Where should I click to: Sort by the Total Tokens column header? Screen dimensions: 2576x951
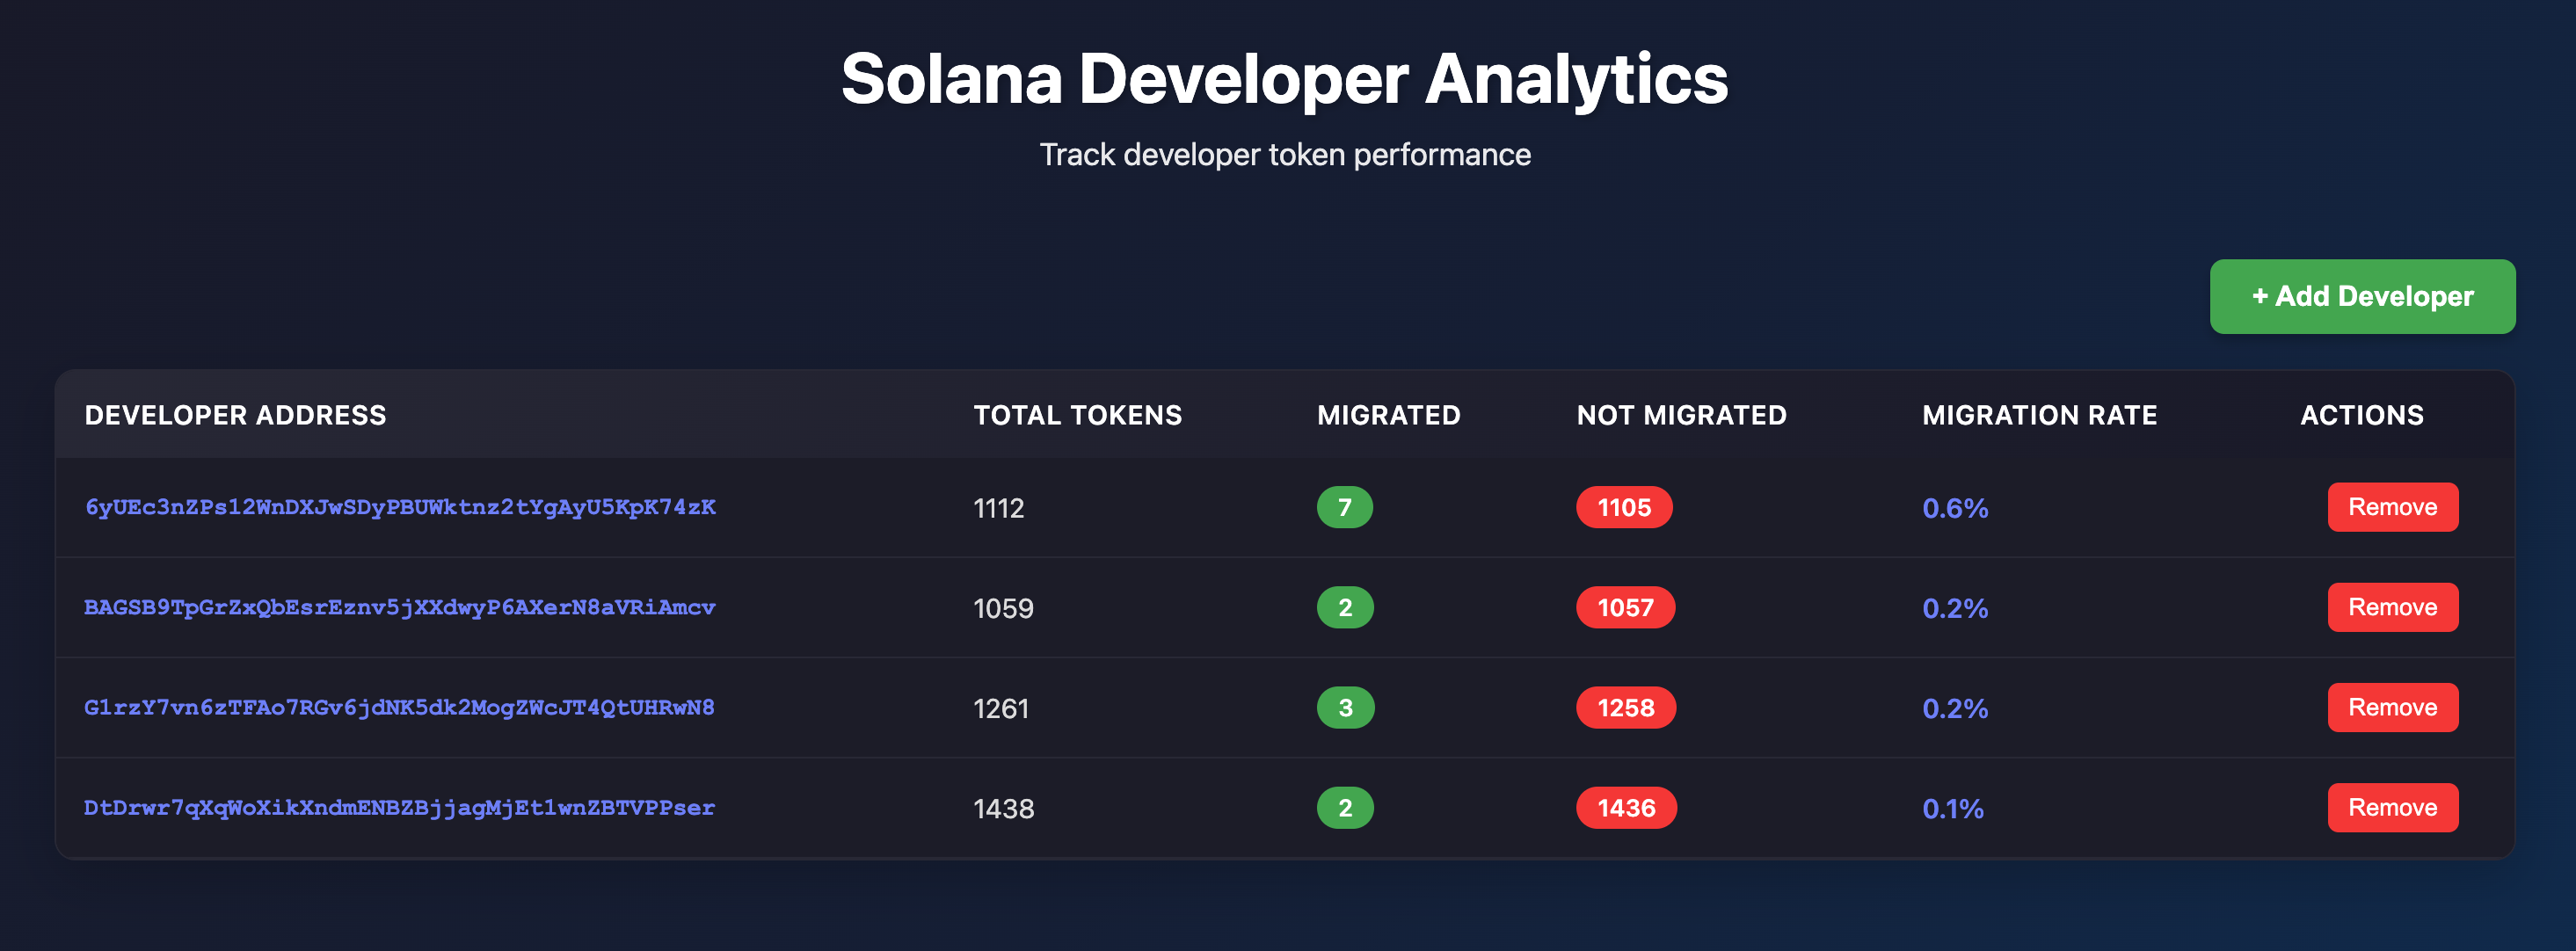pyautogui.click(x=1076, y=415)
